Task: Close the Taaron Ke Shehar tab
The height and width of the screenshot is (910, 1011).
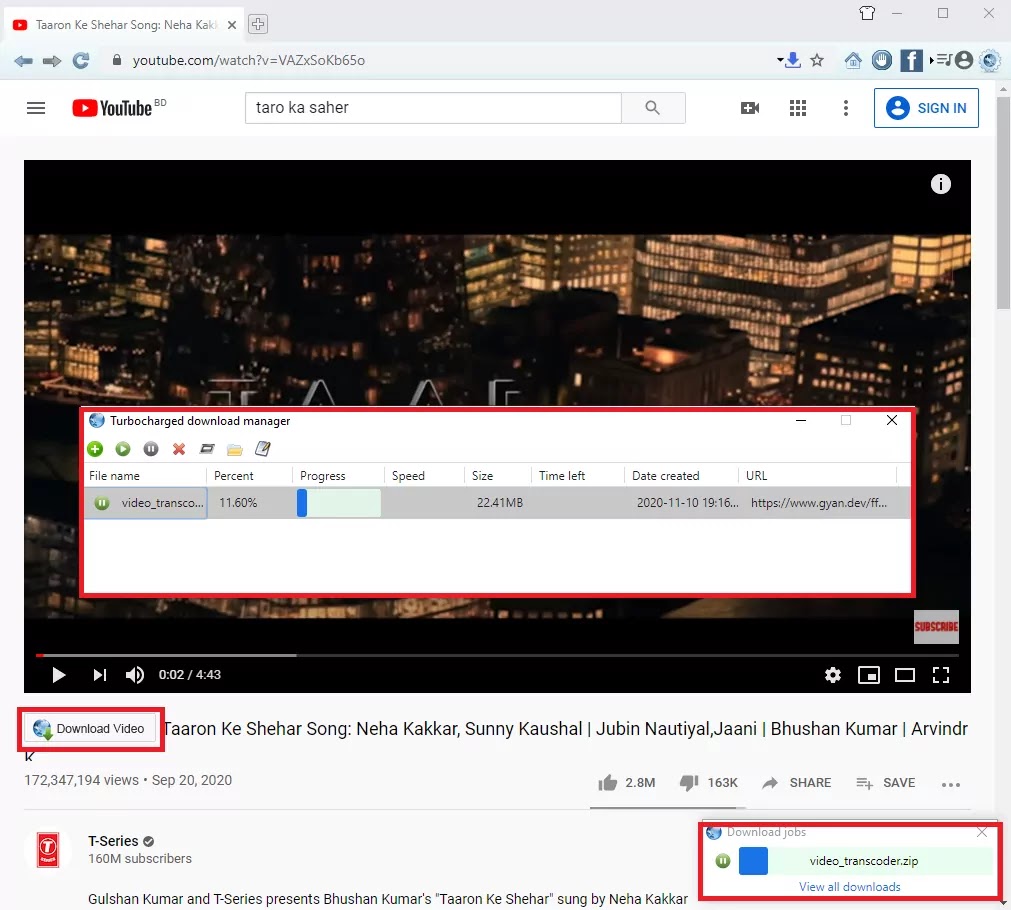Action: [232, 25]
